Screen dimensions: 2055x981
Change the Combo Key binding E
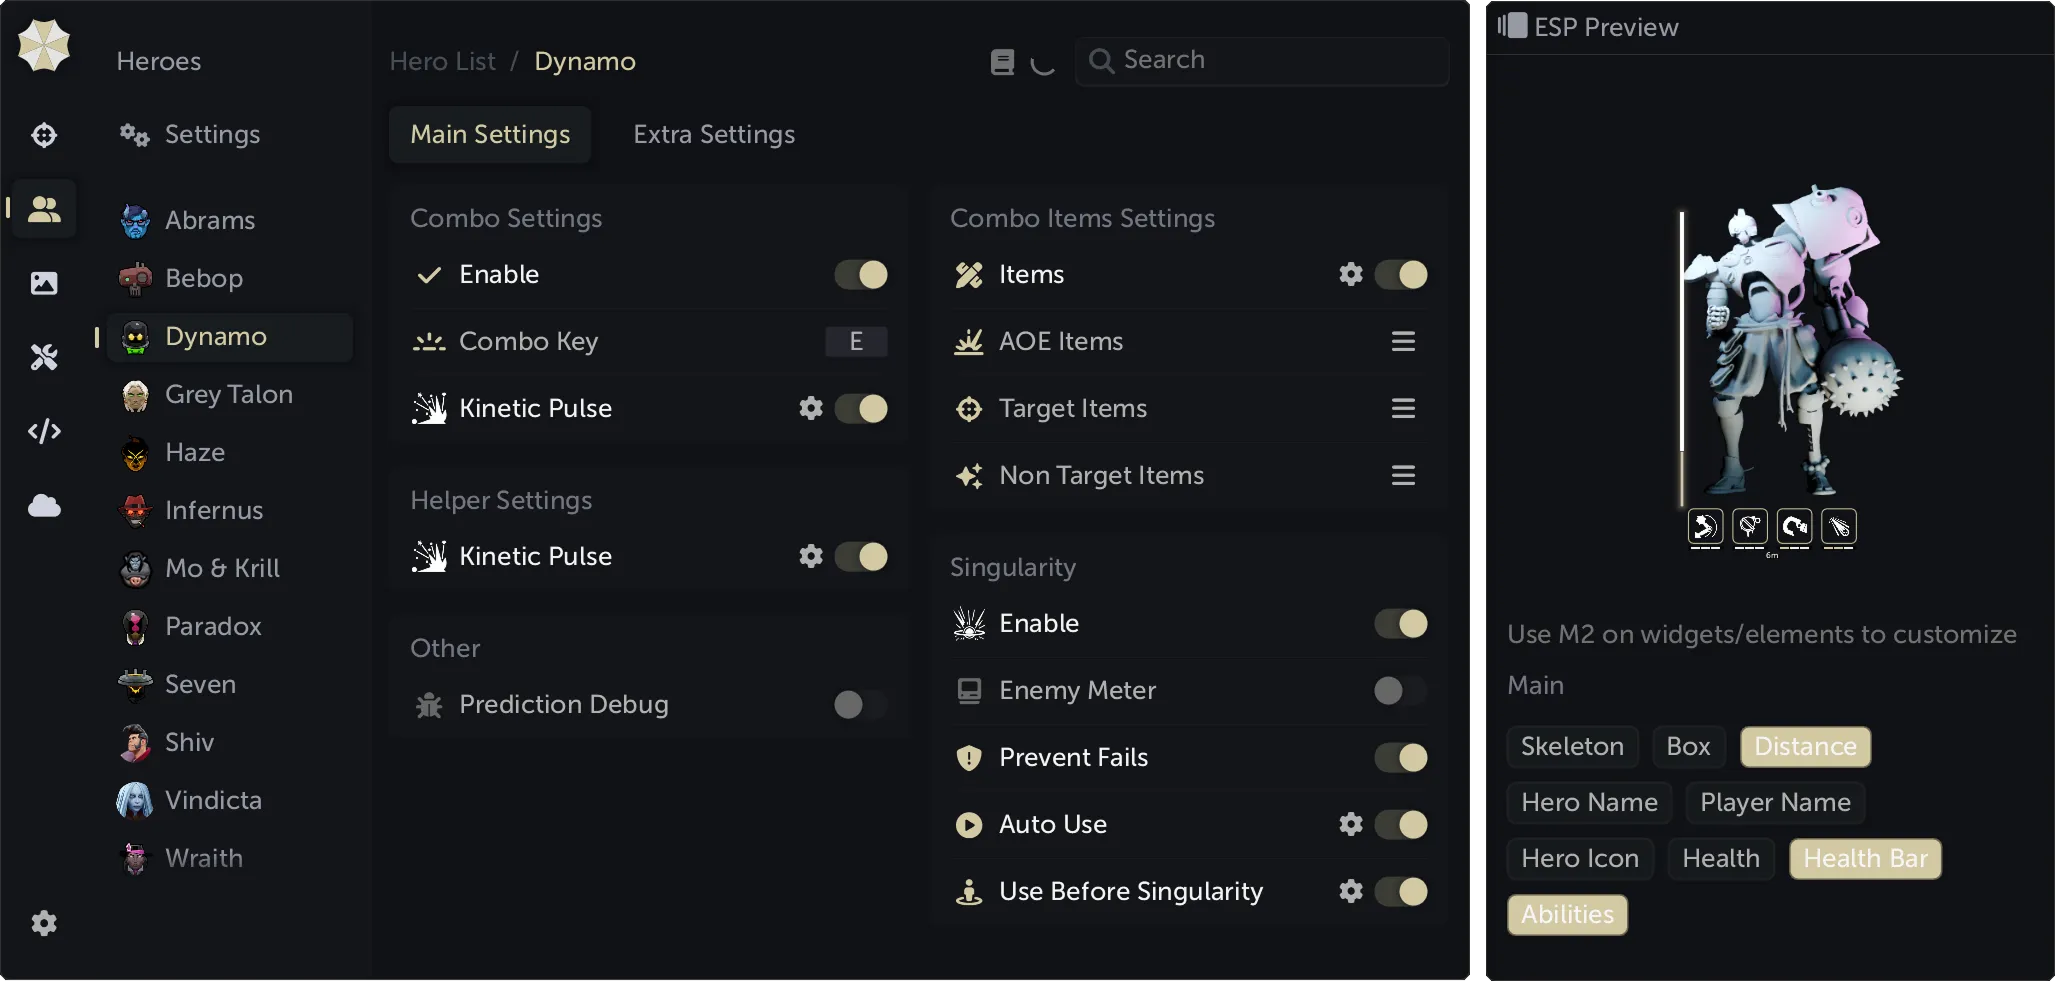[x=856, y=342]
